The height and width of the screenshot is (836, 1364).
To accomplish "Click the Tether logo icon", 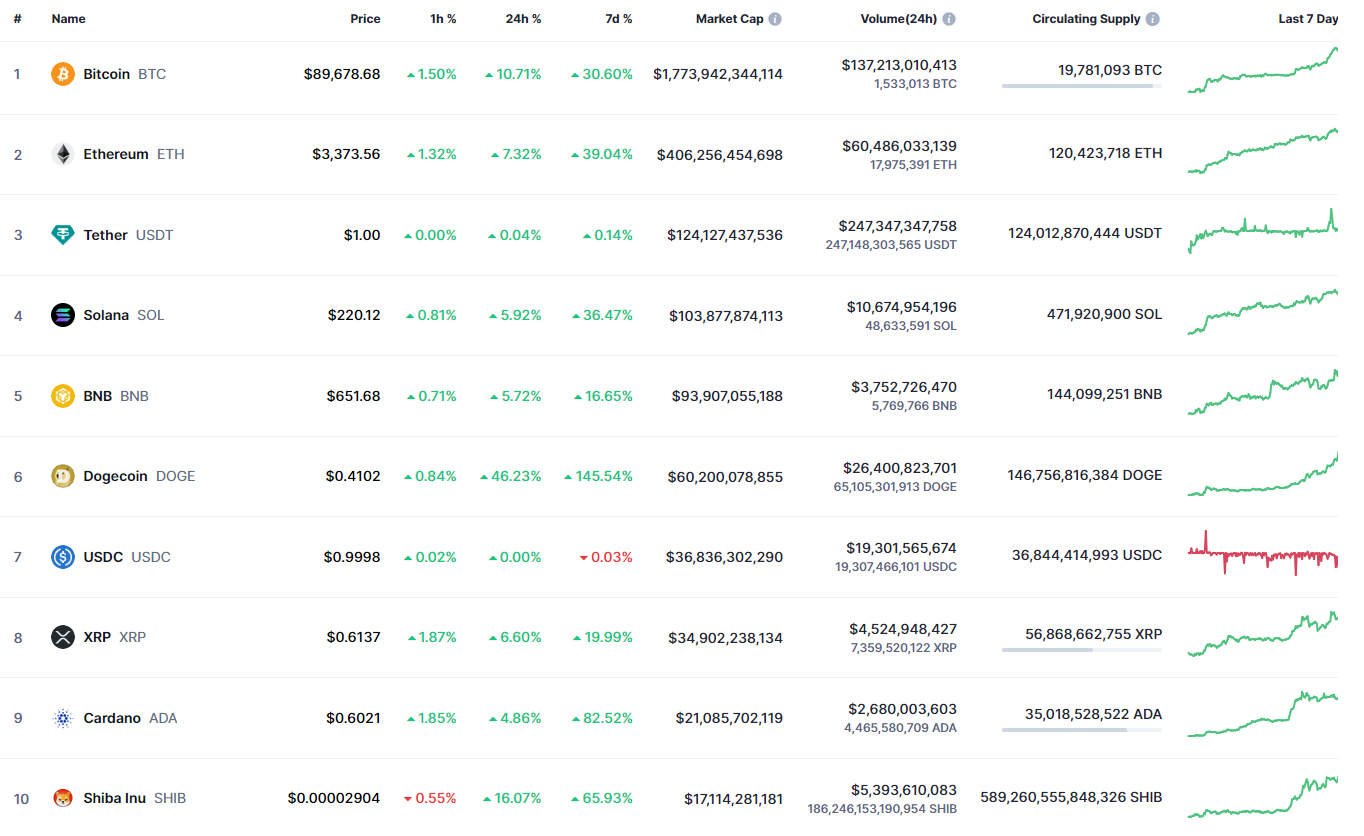I will [x=63, y=235].
